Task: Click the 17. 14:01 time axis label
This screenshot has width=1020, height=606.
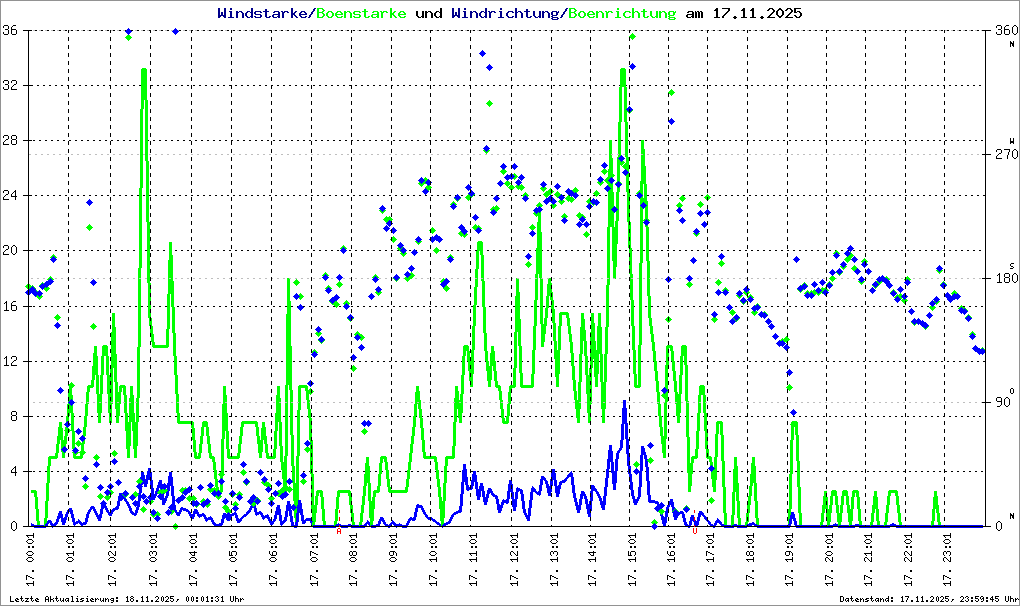Action: [x=592, y=560]
